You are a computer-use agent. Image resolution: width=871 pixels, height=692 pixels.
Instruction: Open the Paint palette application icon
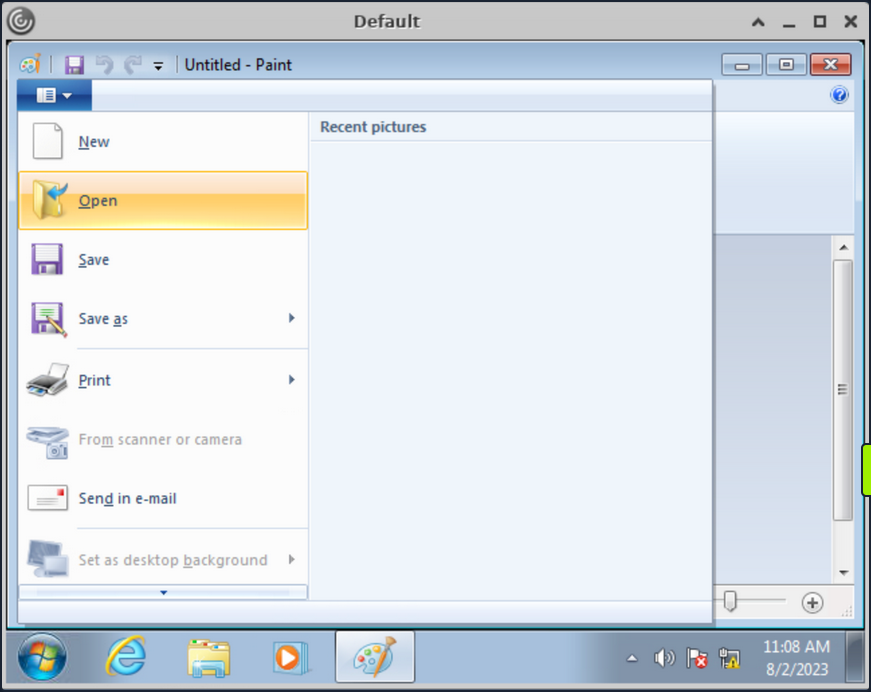click(x=28, y=64)
